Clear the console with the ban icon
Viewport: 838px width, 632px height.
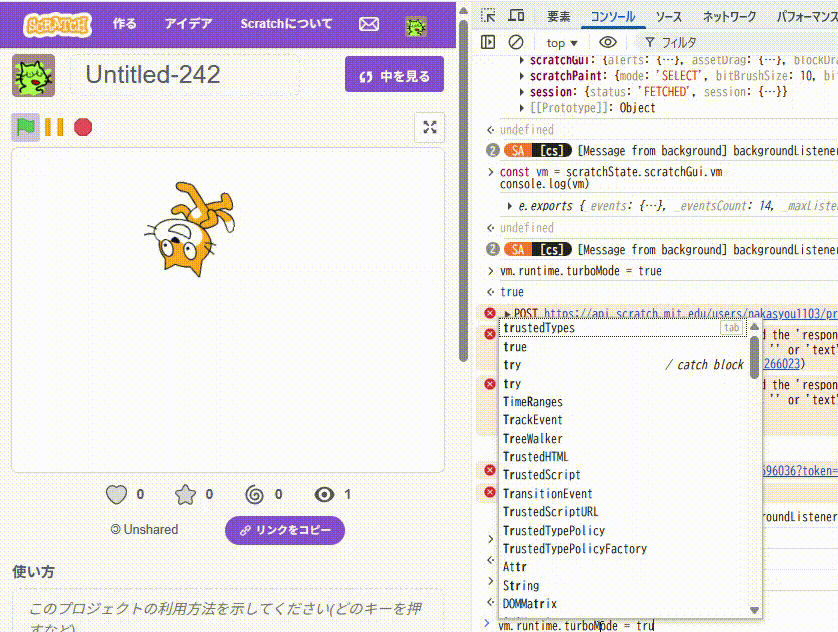tap(516, 42)
